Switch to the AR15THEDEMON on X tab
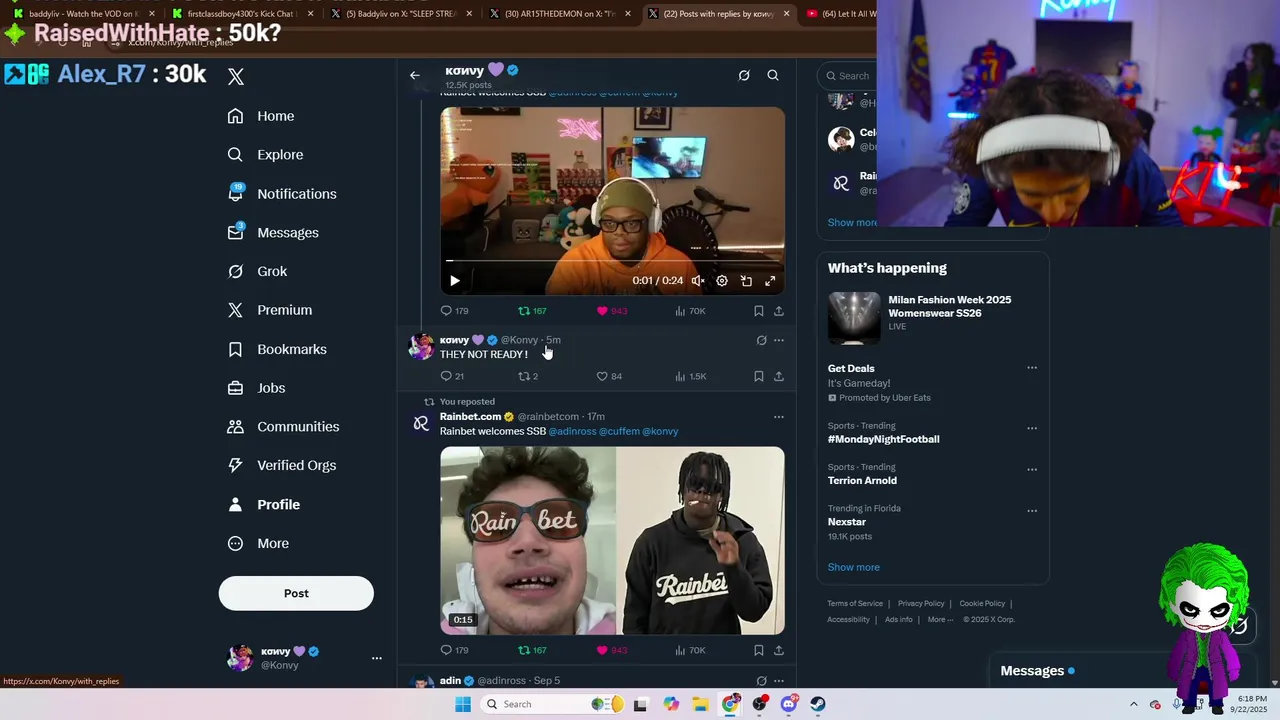 tap(560, 14)
